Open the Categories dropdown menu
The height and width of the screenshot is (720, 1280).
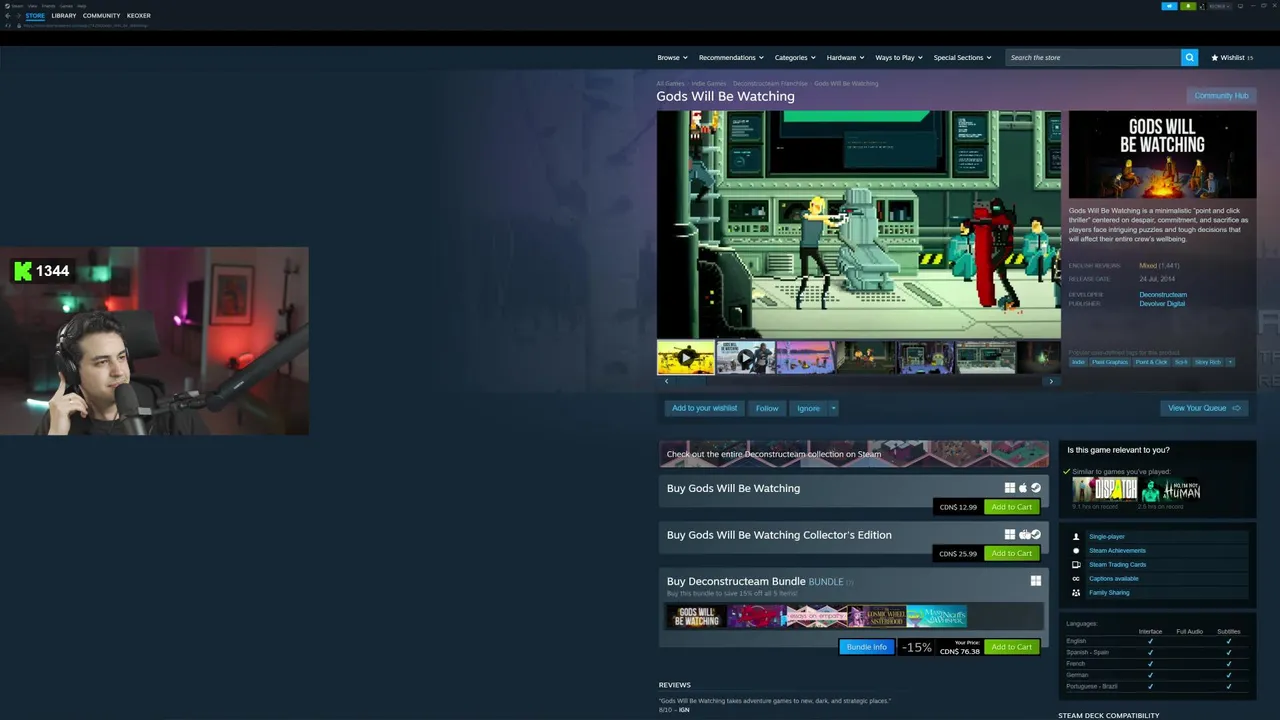(x=795, y=58)
